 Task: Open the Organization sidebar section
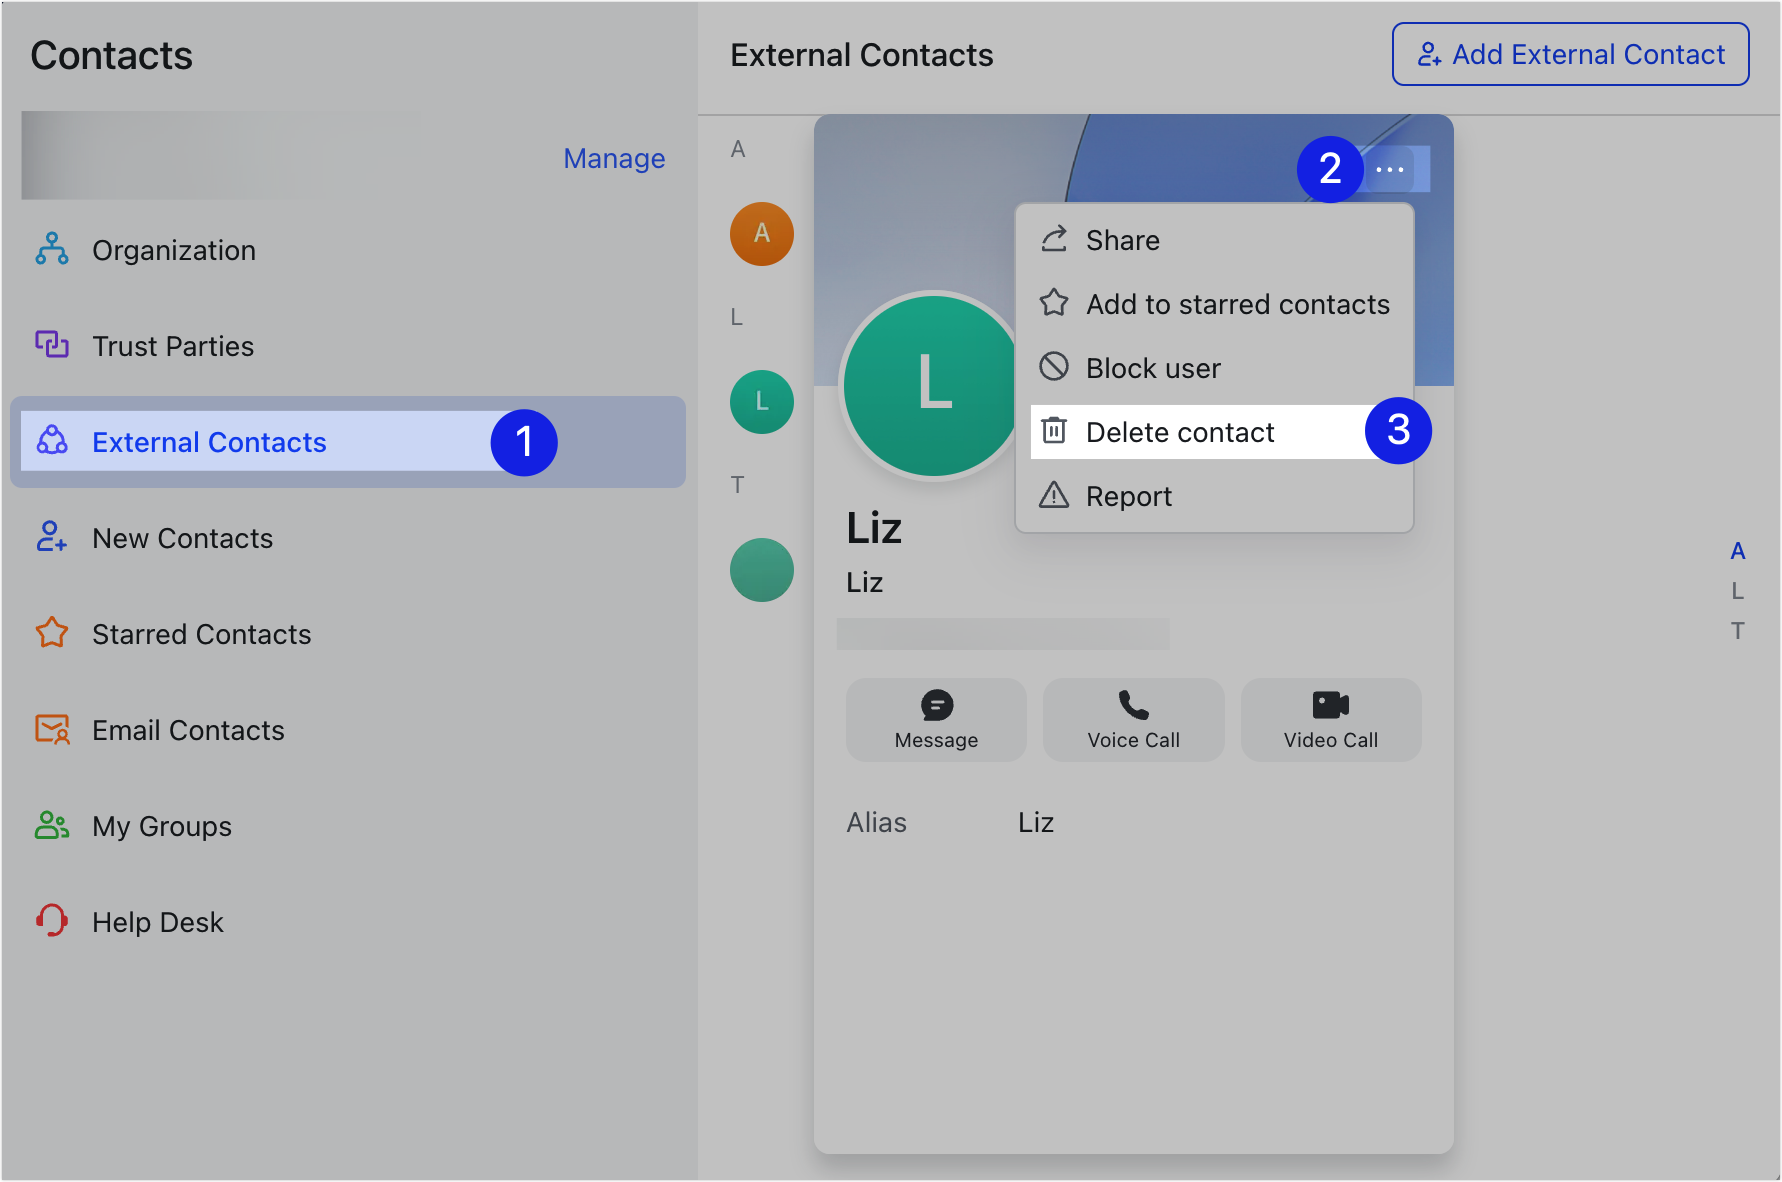point(174,250)
